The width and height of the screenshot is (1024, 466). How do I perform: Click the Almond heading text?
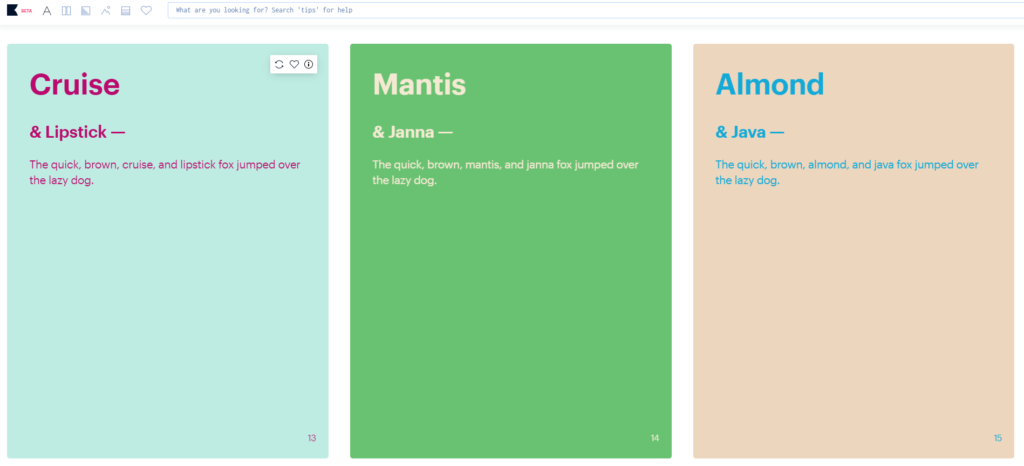tap(770, 84)
